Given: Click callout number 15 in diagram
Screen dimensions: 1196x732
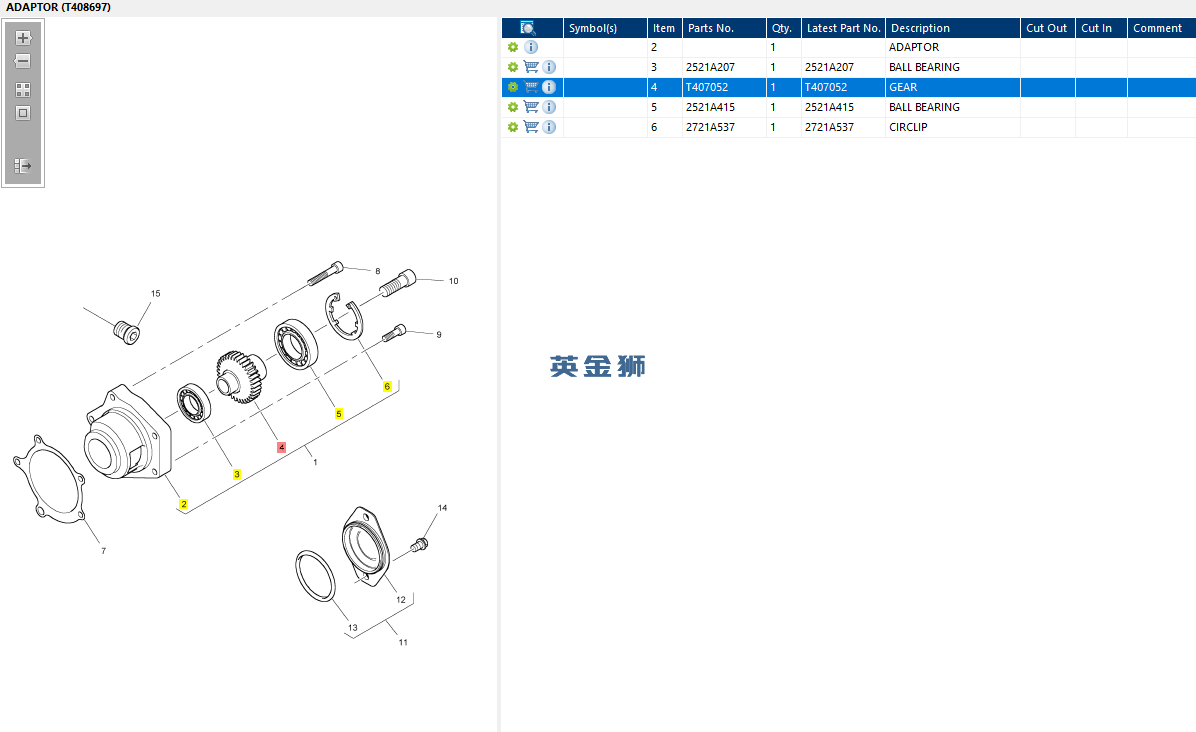Looking at the screenshot, I should (x=156, y=294).
